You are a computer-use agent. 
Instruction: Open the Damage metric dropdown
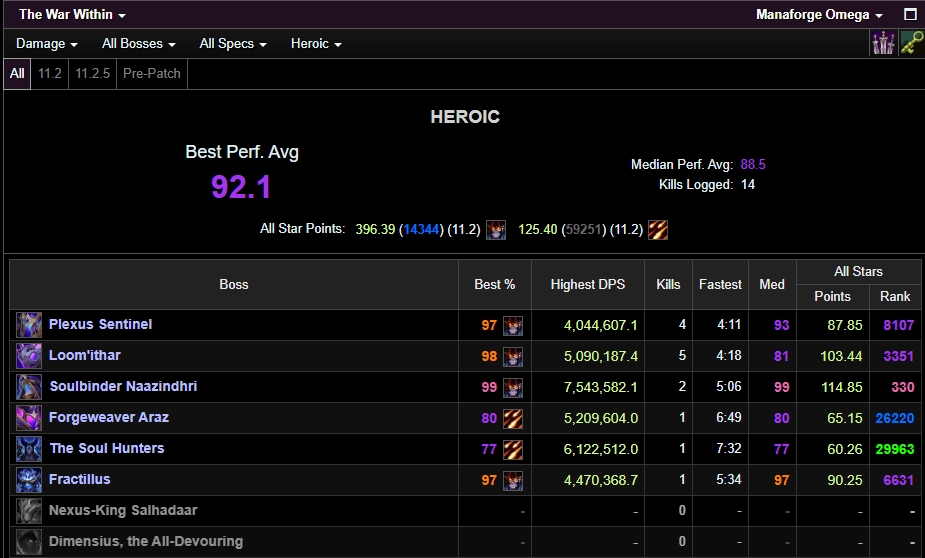tap(47, 44)
